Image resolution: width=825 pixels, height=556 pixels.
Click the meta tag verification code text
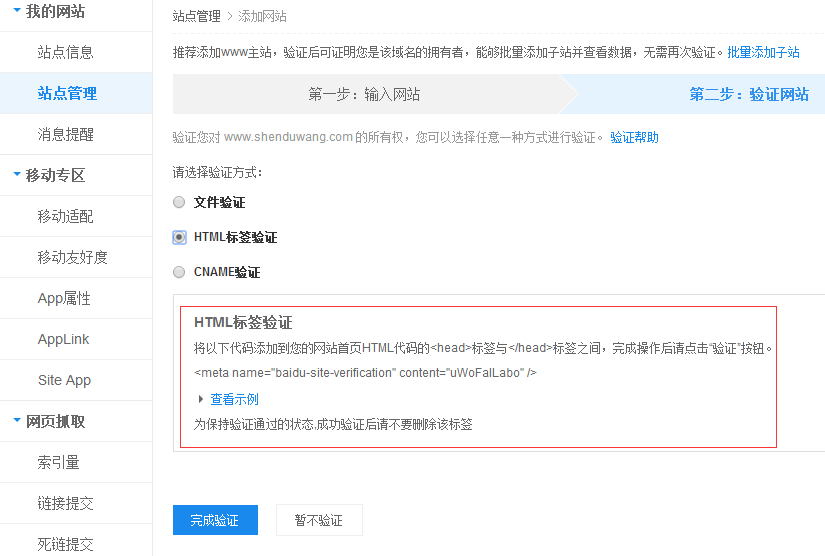pos(365,372)
